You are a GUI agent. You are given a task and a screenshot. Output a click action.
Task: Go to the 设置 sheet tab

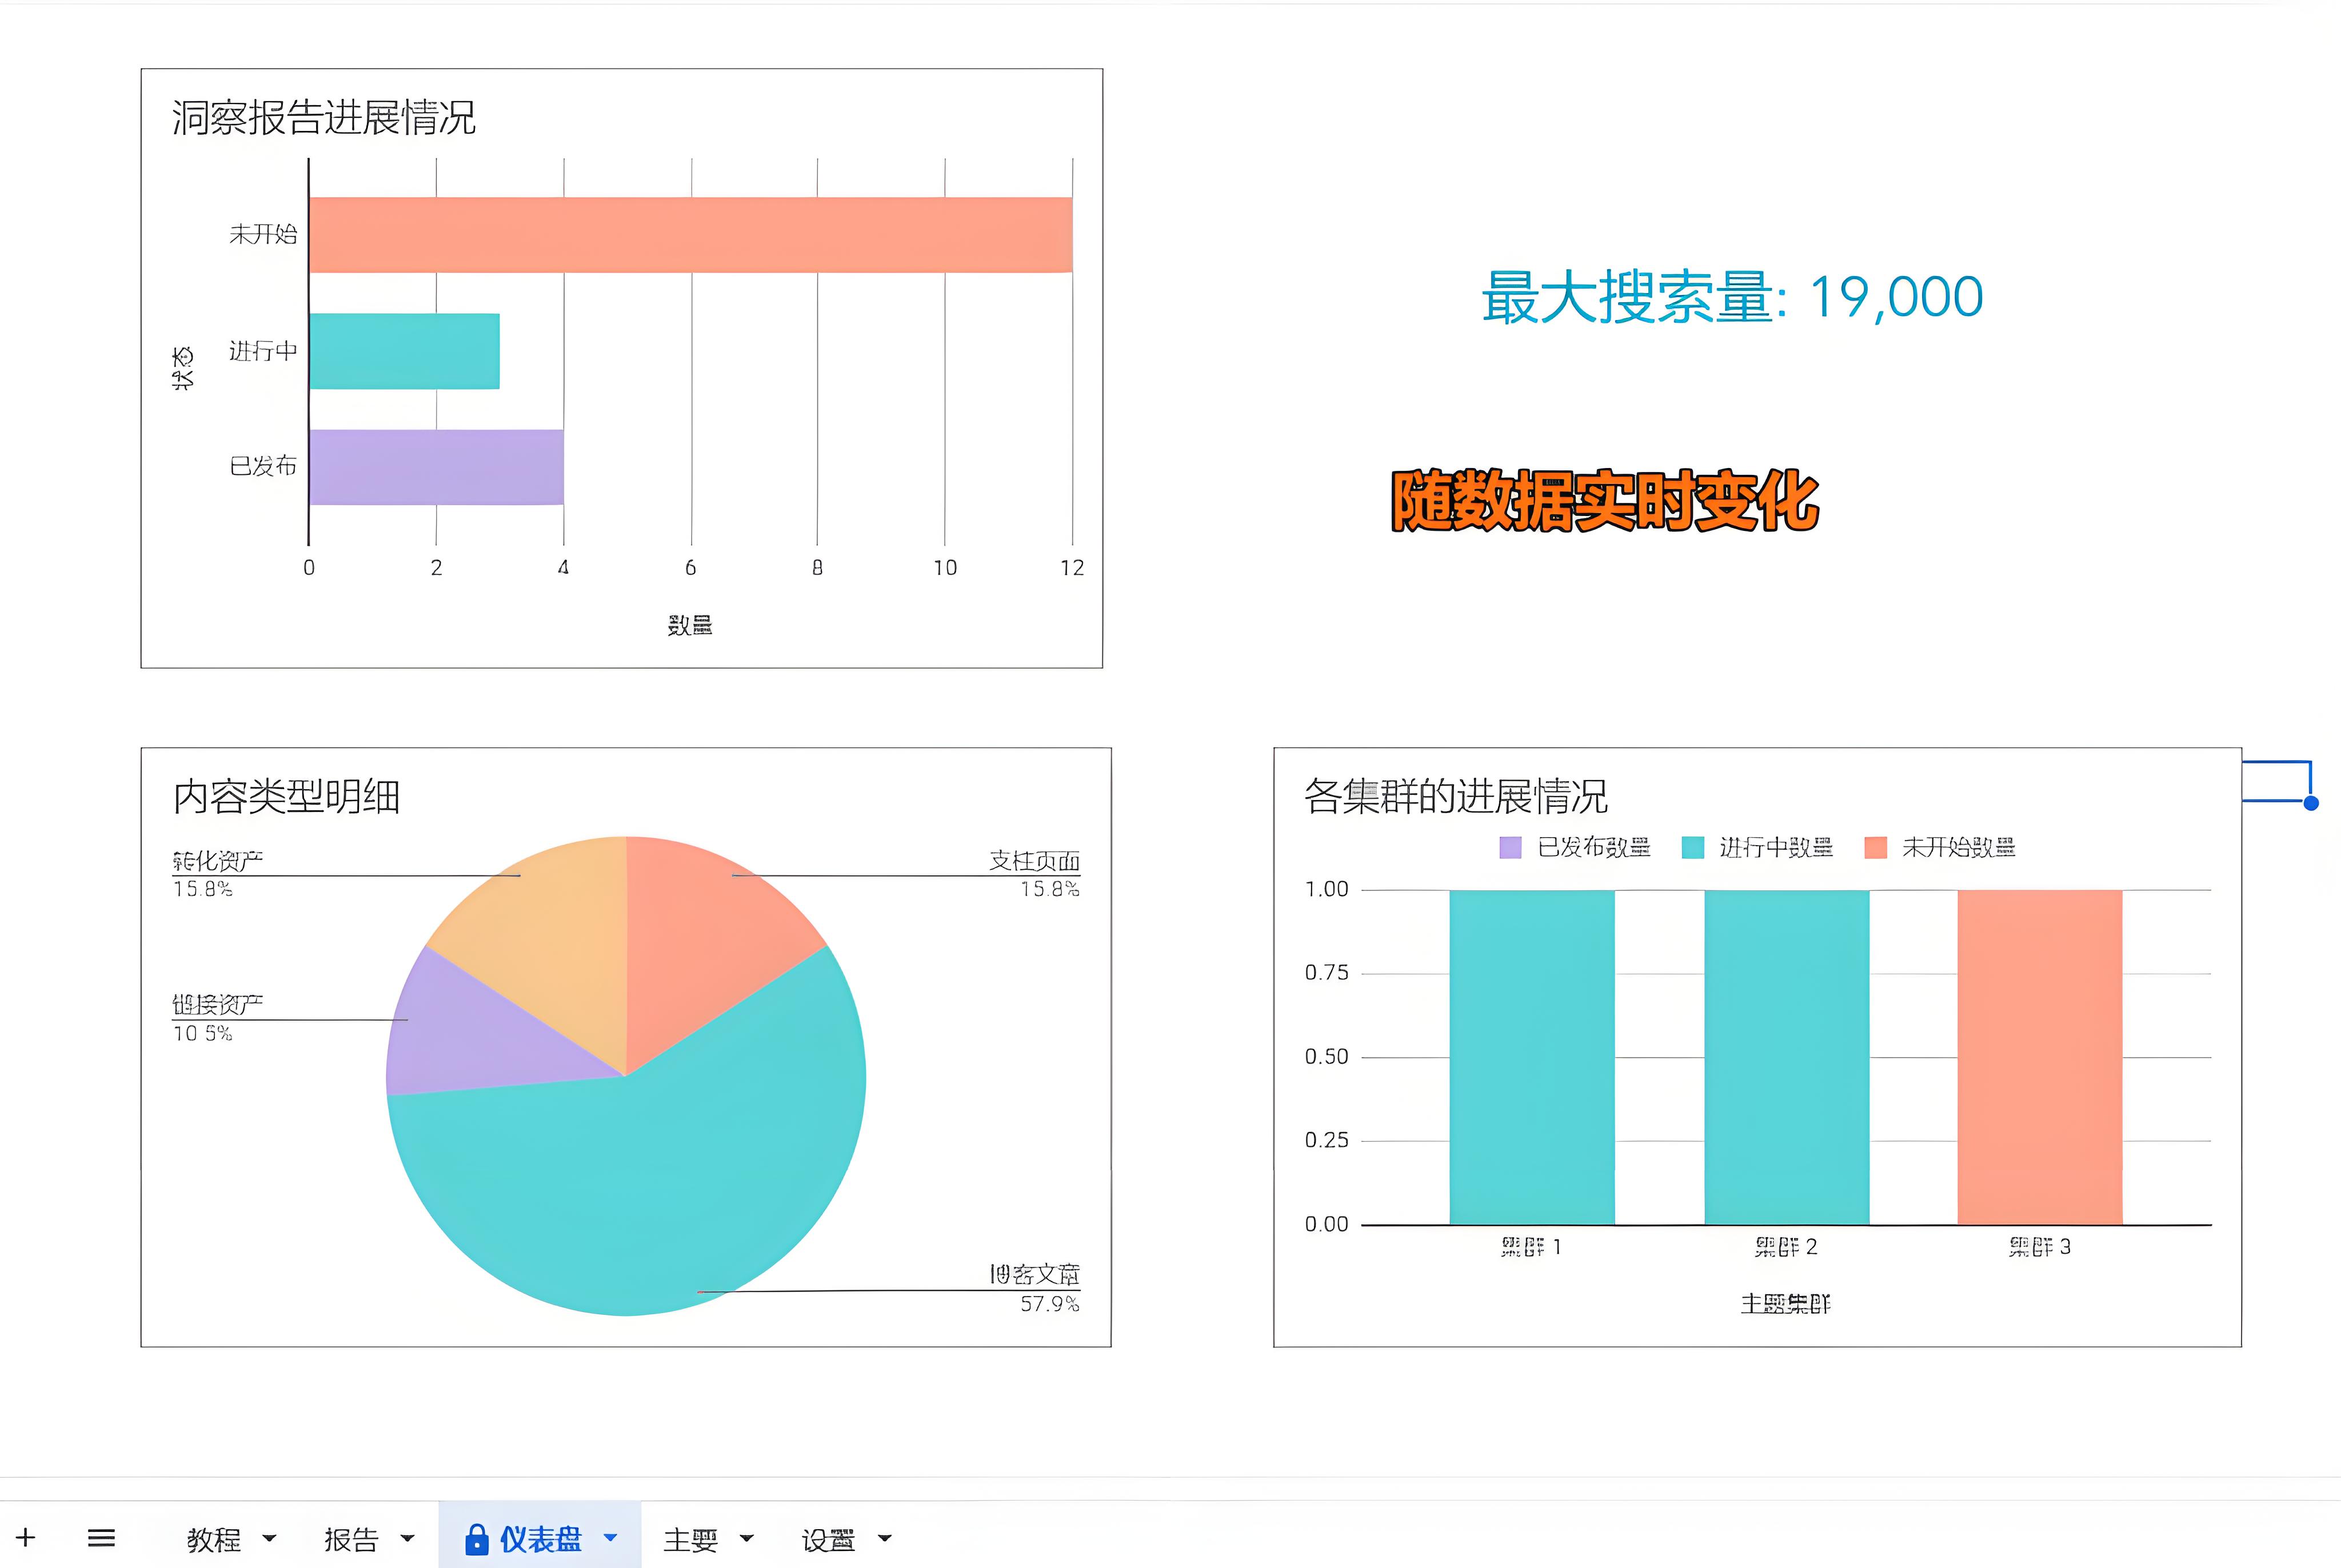(828, 1539)
